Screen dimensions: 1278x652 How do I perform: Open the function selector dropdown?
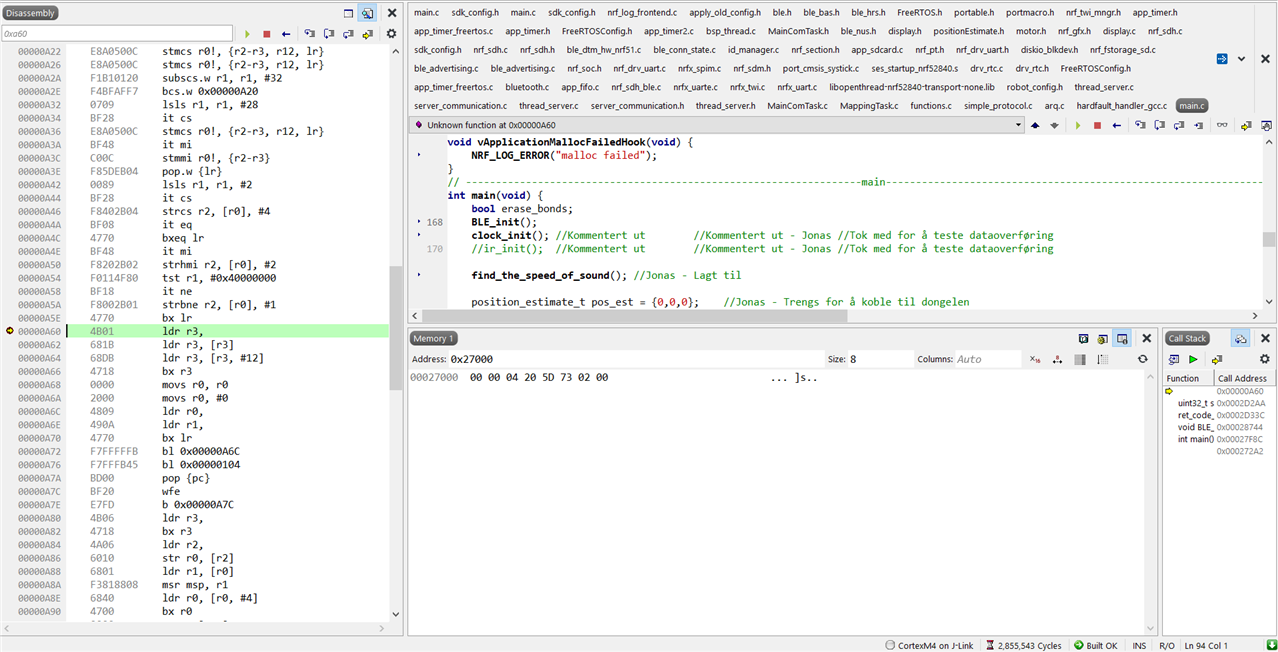(x=1019, y=125)
